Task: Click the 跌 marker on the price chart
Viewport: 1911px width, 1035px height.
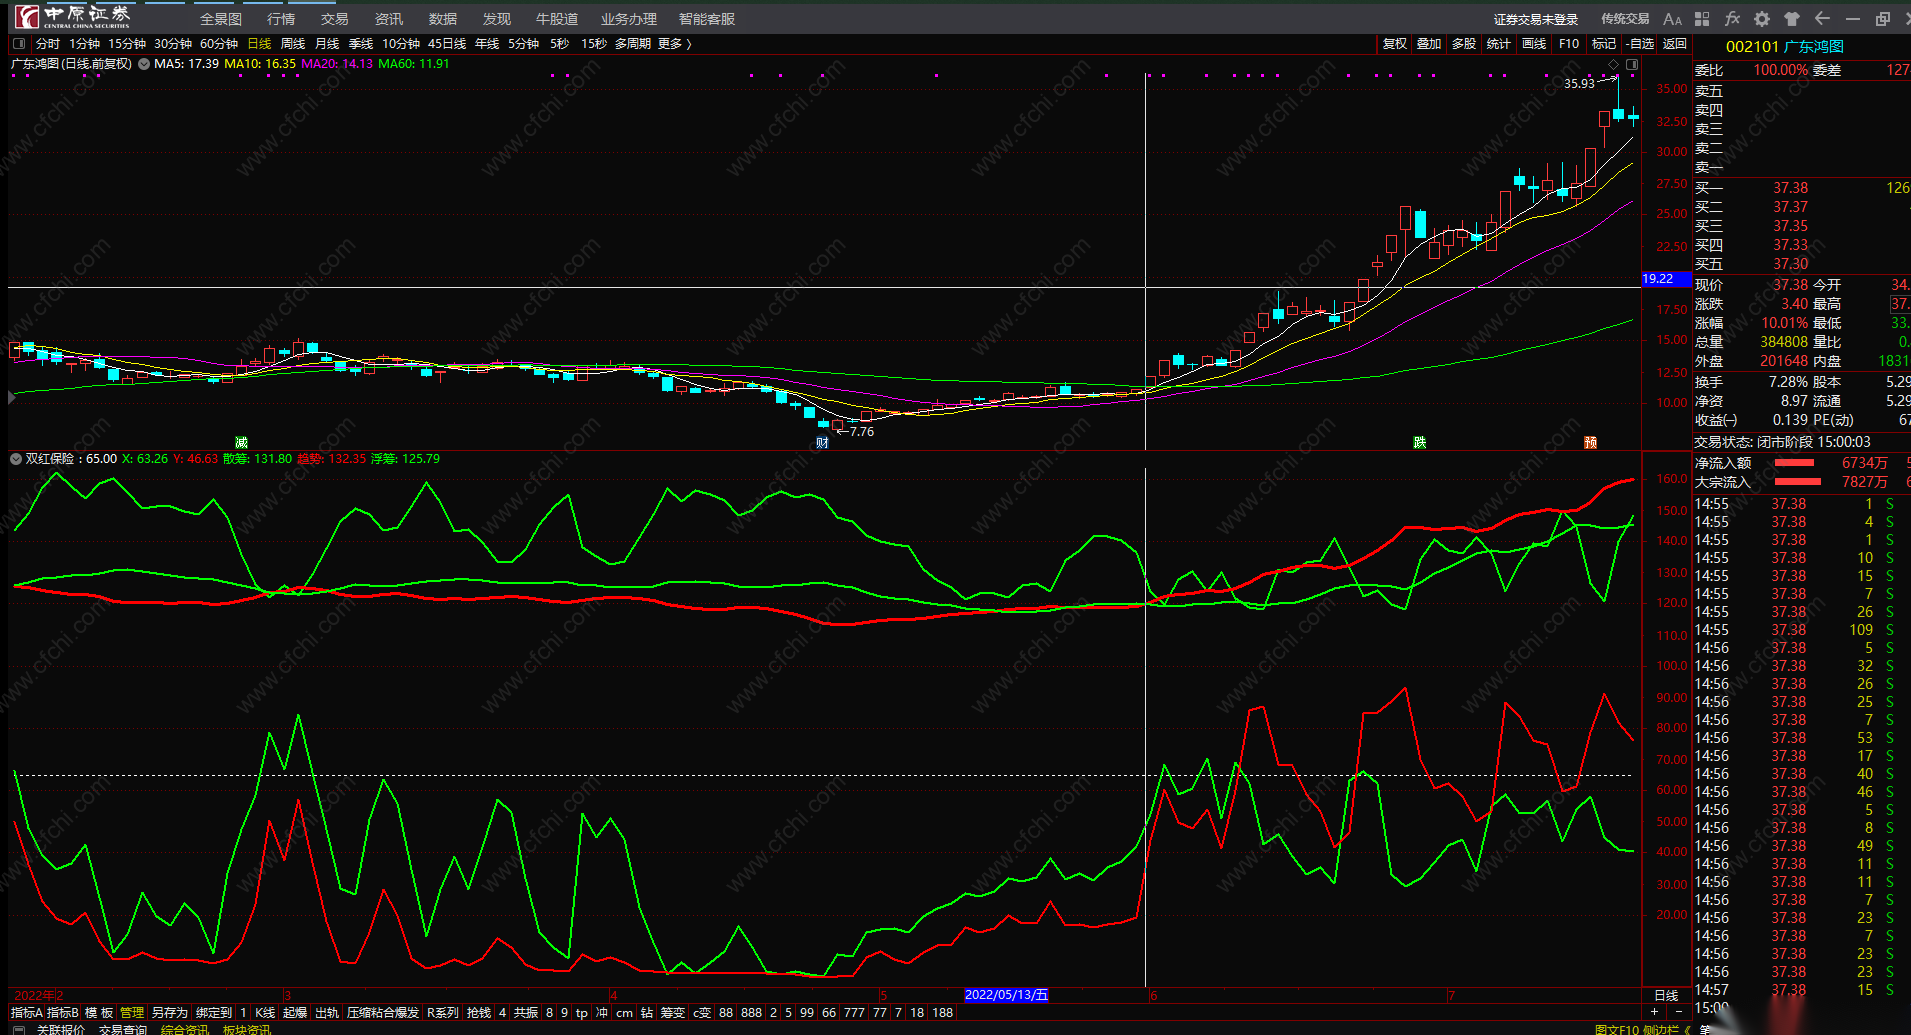Action: click(1419, 442)
